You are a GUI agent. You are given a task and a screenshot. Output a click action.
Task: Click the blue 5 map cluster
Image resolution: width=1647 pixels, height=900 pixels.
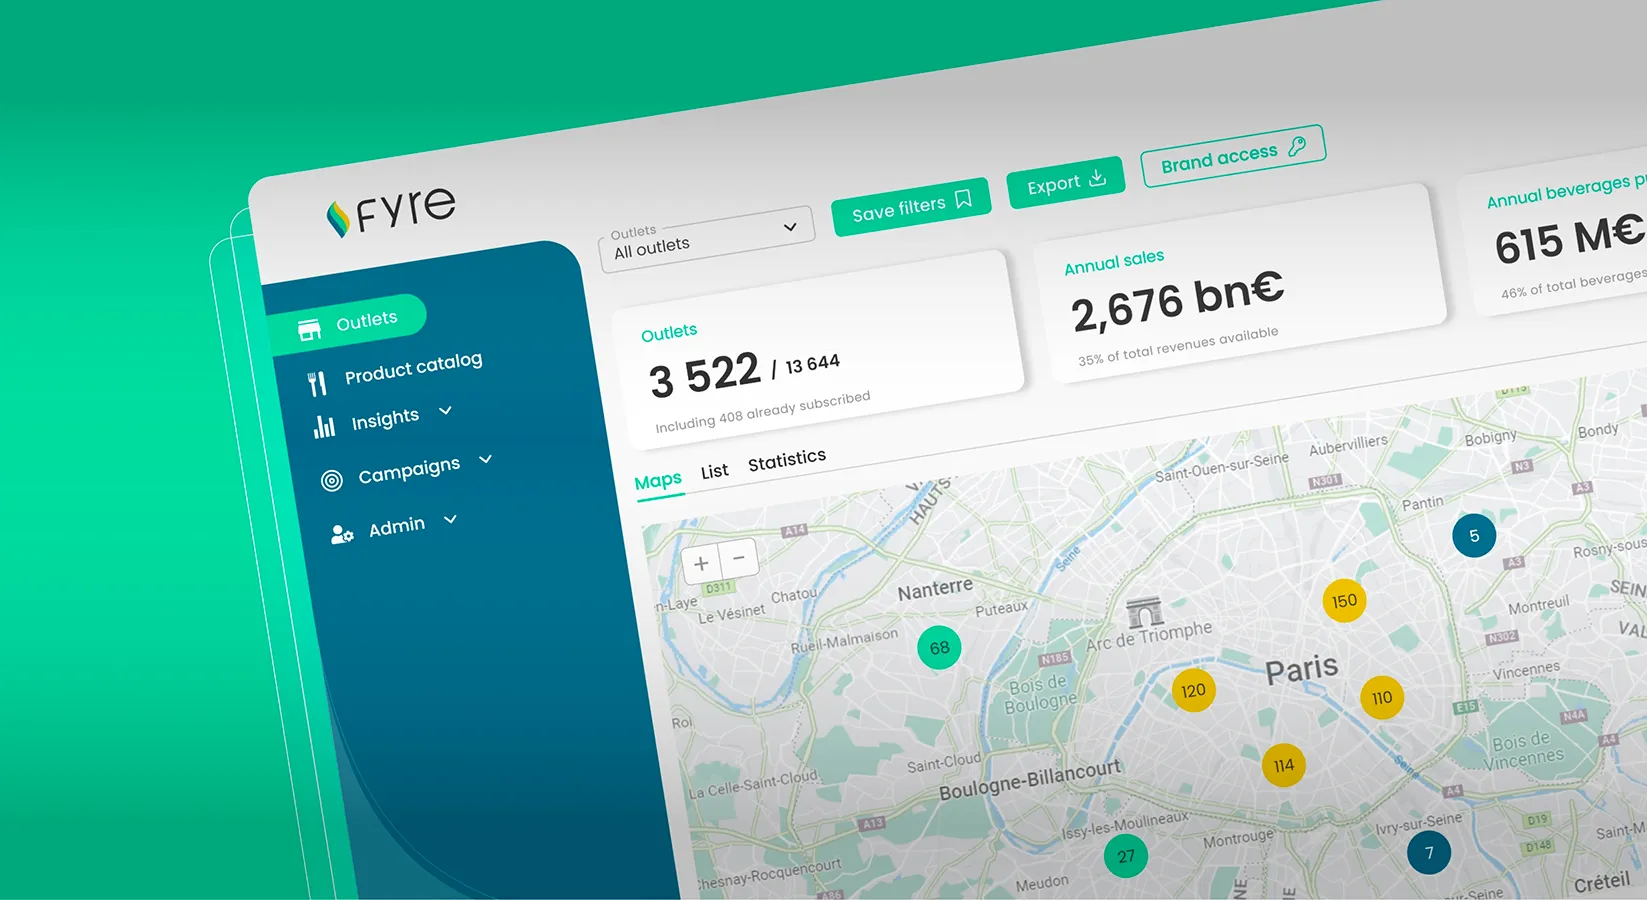1474,536
